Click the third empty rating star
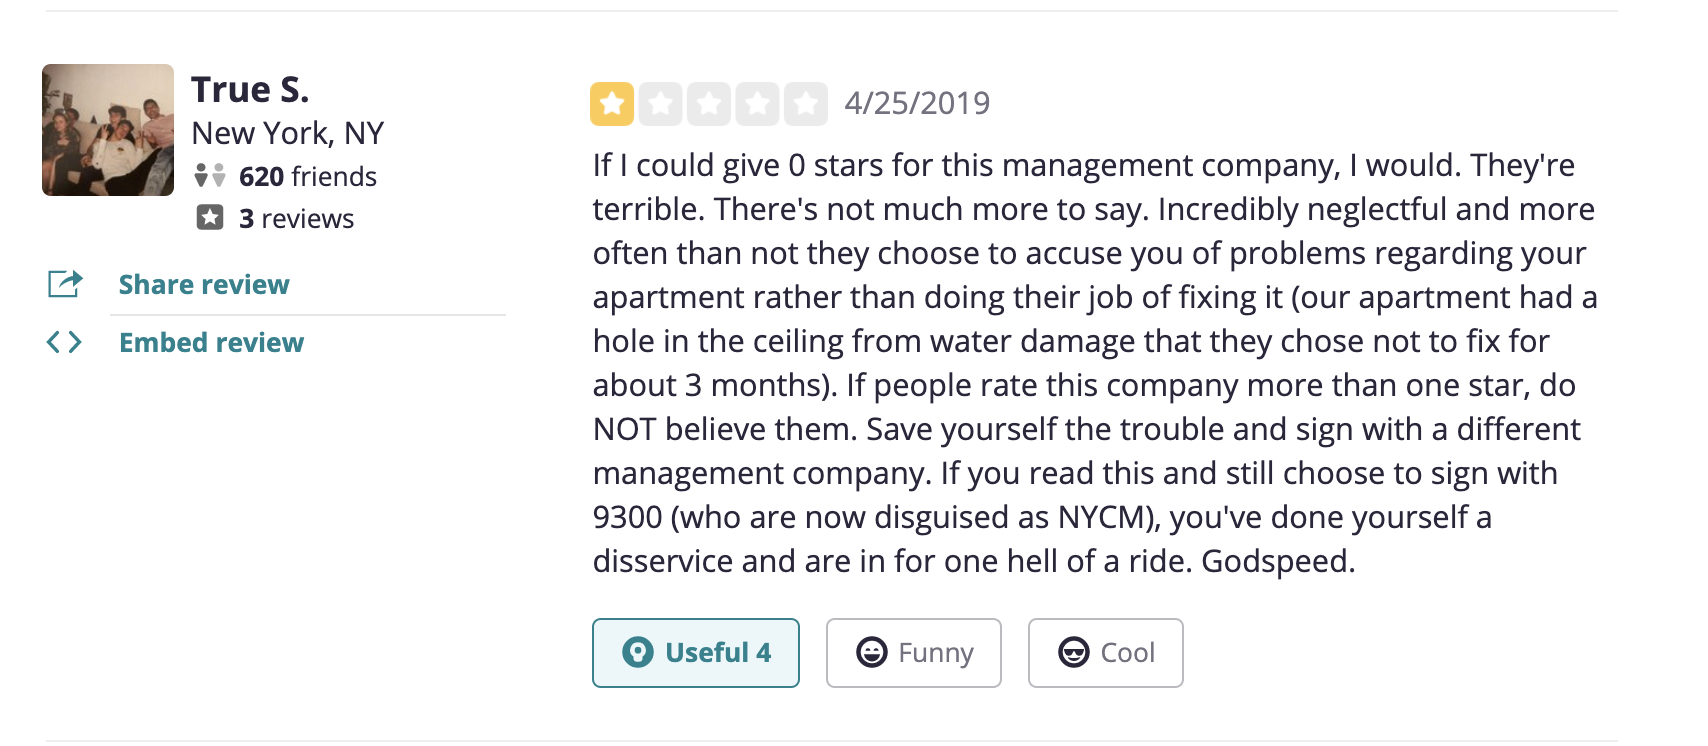This screenshot has width=1708, height=746. coord(709,104)
